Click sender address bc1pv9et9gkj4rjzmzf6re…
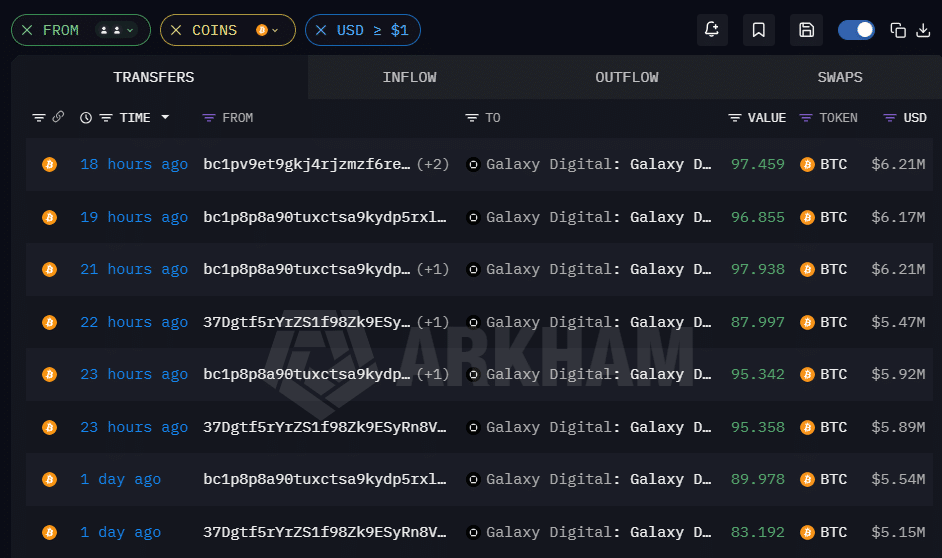The width and height of the screenshot is (942, 558). [306, 165]
